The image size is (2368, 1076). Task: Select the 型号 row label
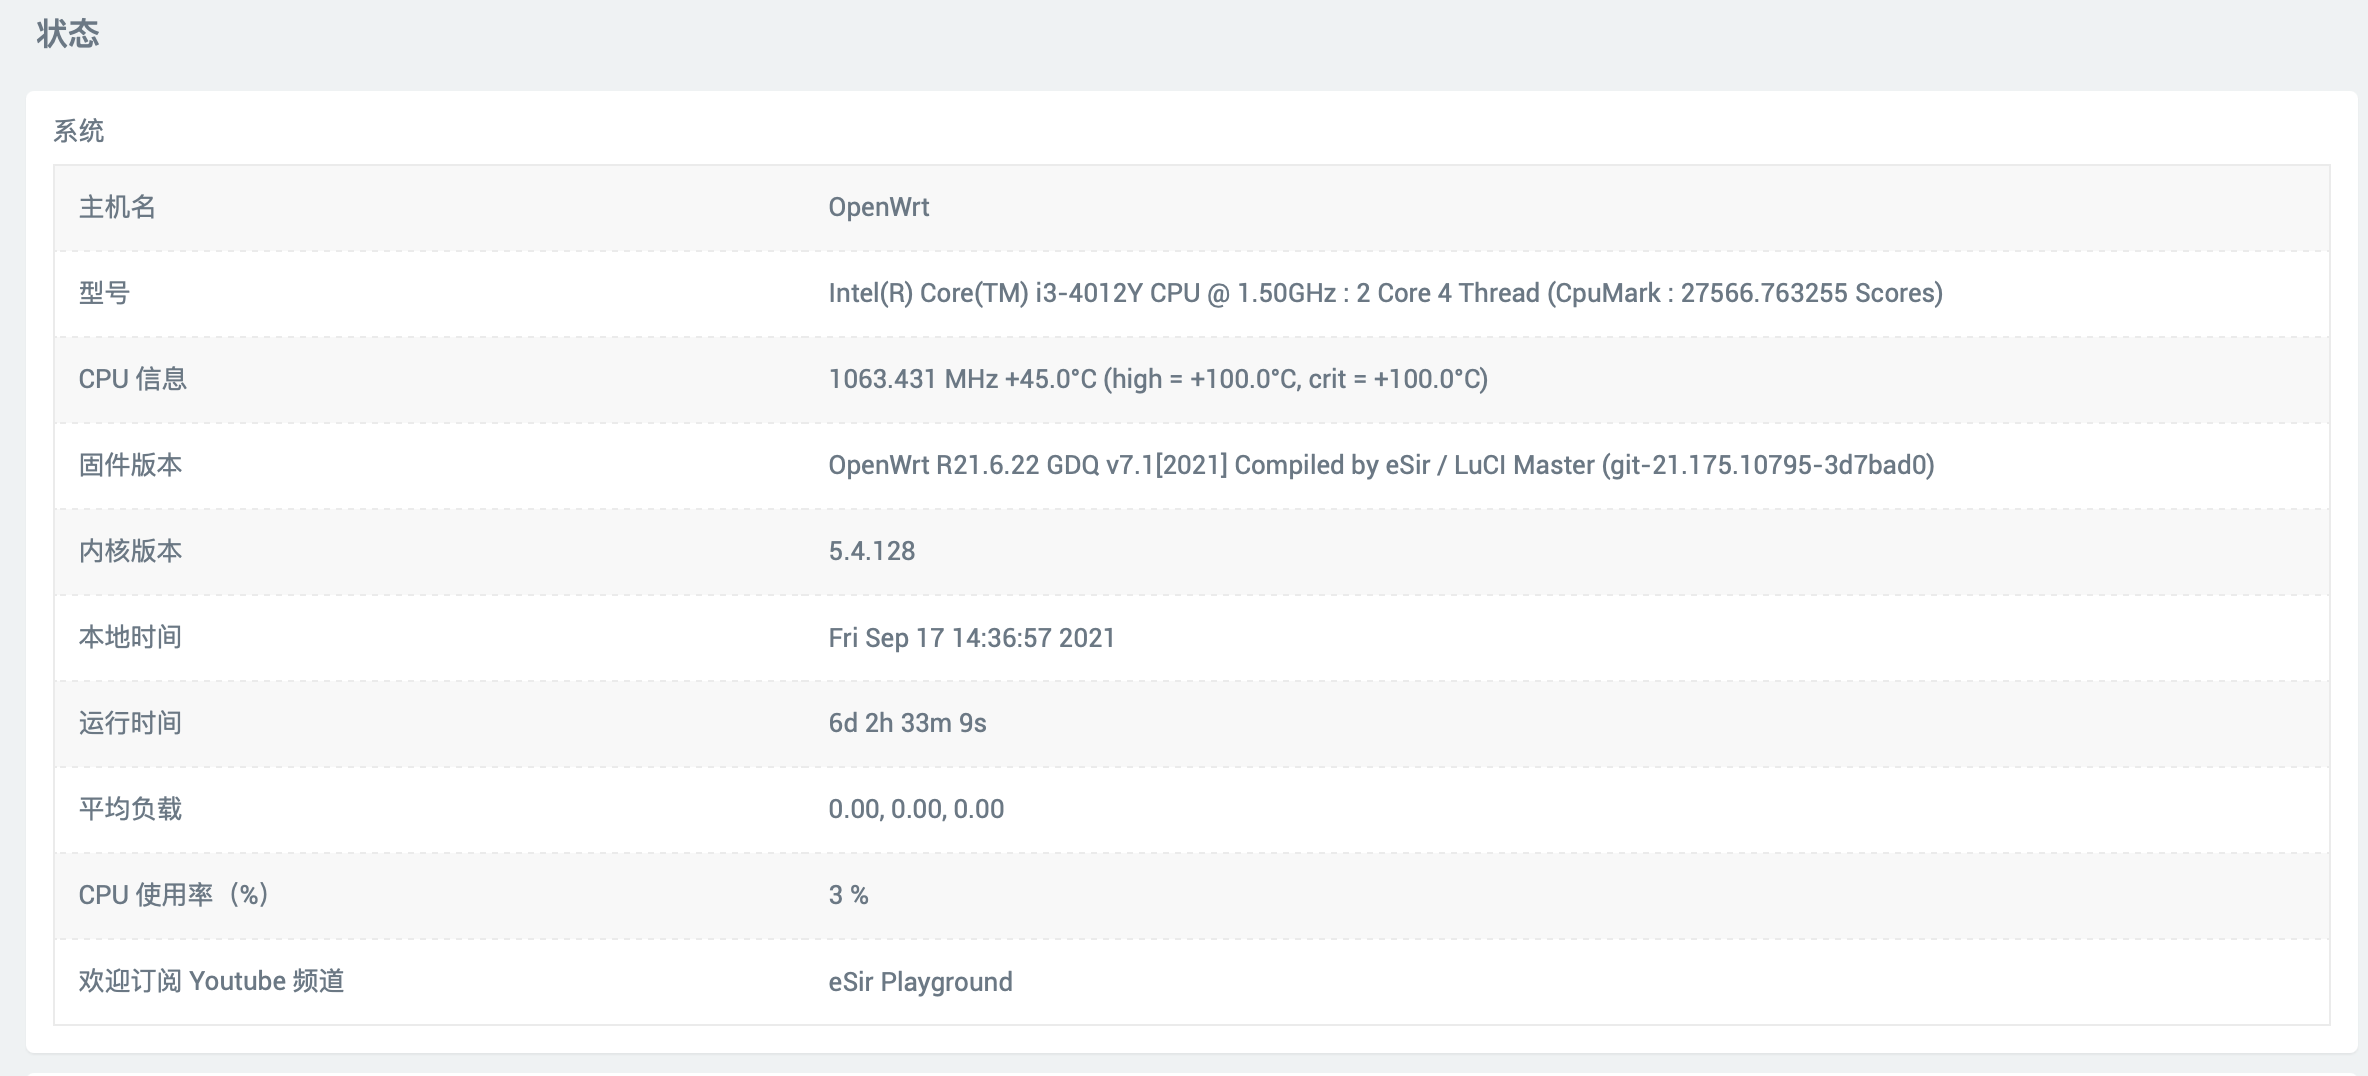tap(104, 293)
